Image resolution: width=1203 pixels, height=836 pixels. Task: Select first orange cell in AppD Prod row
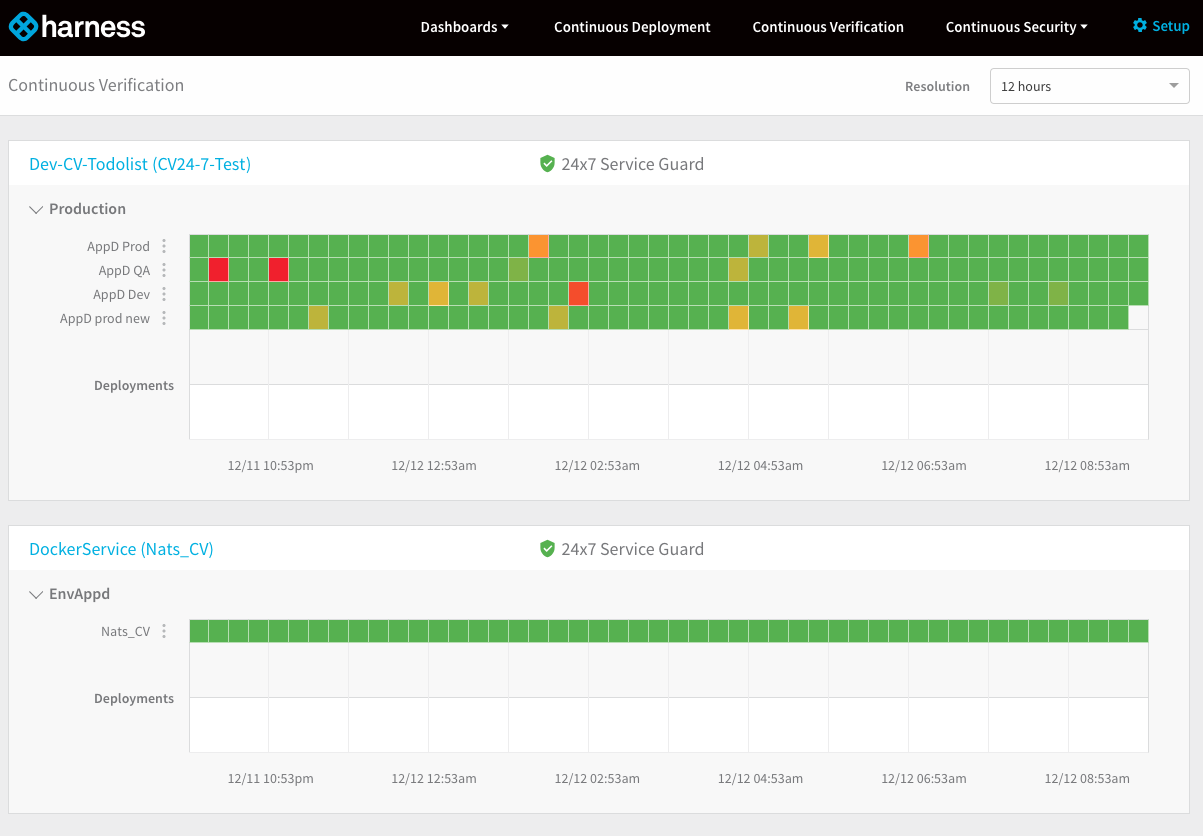(538, 246)
